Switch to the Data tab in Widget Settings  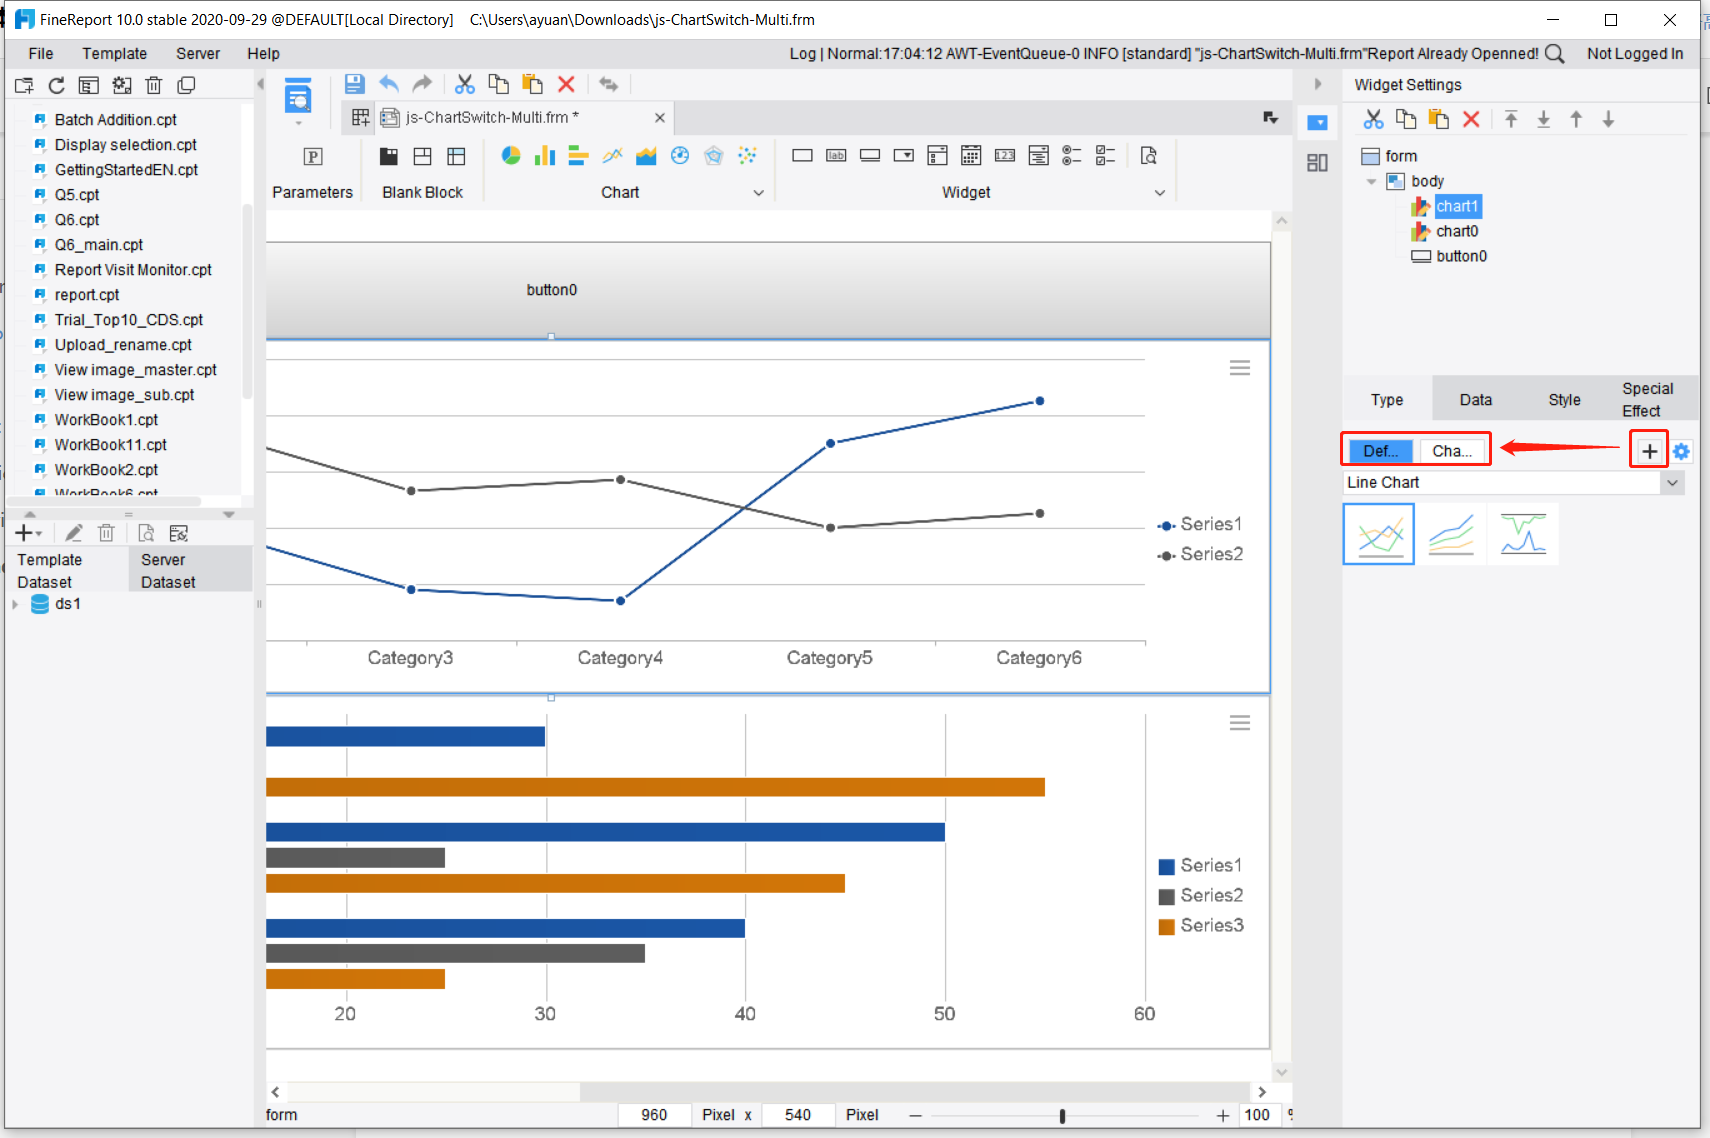(1475, 398)
